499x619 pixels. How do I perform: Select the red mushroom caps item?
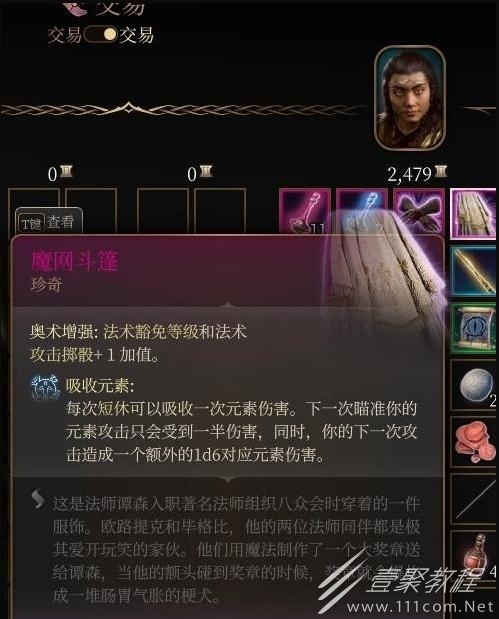coord(473,442)
